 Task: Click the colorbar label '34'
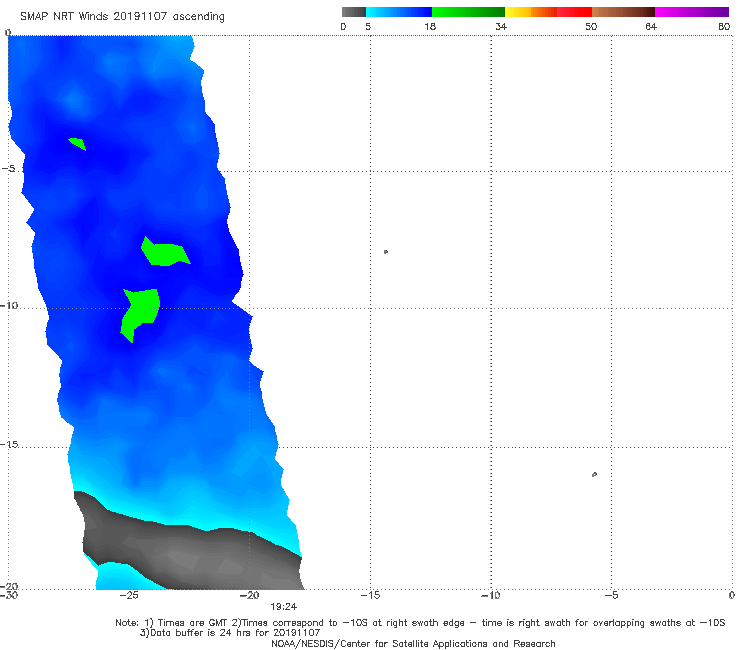501,26
